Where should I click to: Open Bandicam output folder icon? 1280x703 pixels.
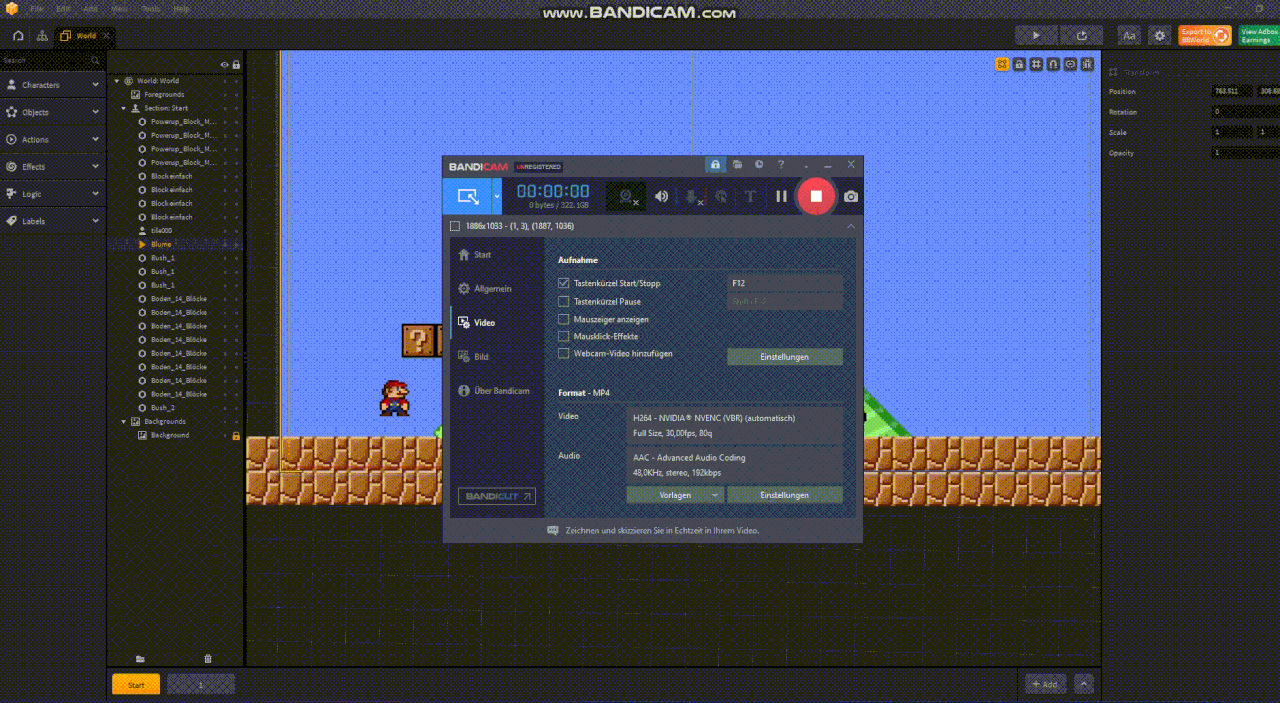point(737,165)
